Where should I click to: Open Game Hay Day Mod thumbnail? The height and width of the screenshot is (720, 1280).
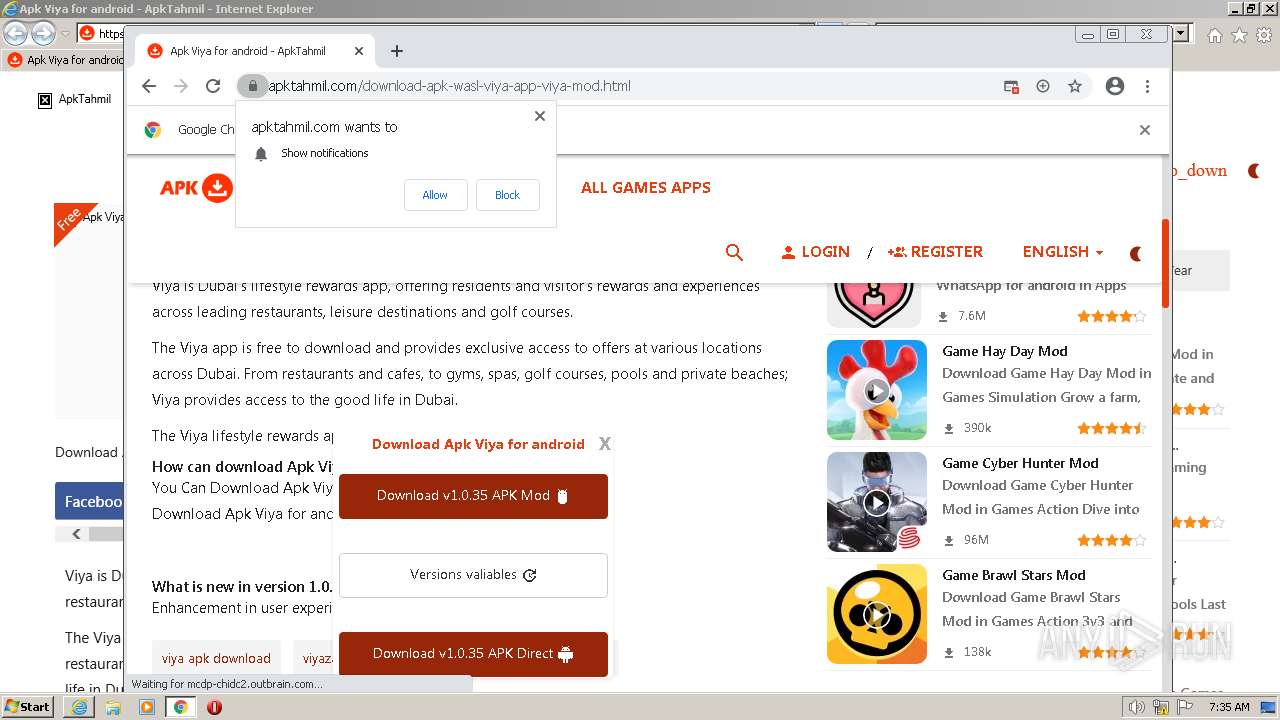[x=877, y=390]
